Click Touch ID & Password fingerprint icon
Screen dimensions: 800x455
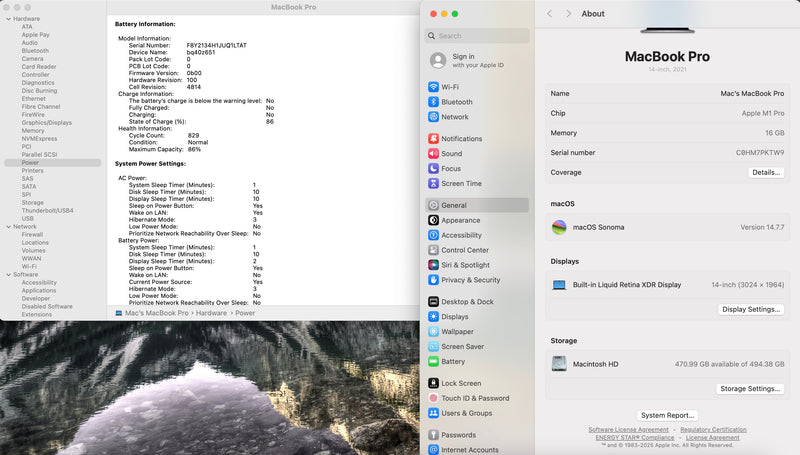[x=433, y=398]
